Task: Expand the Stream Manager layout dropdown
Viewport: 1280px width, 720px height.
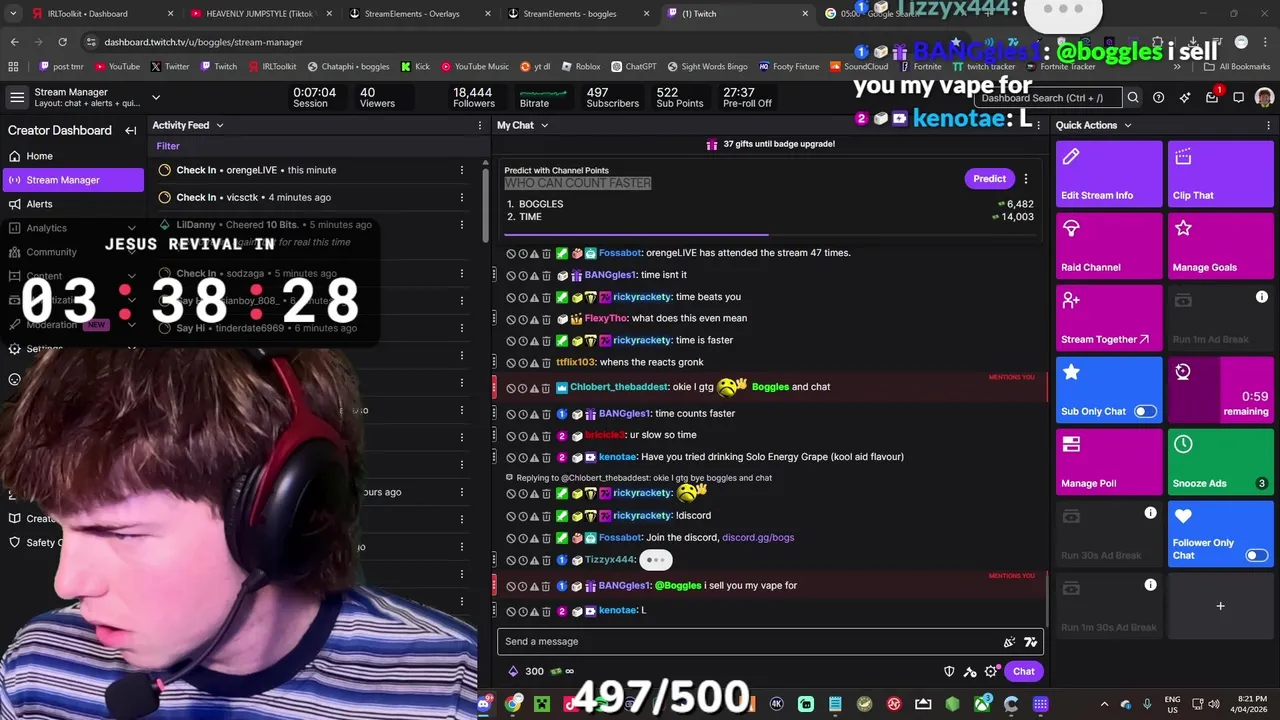Action: (156, 97)
